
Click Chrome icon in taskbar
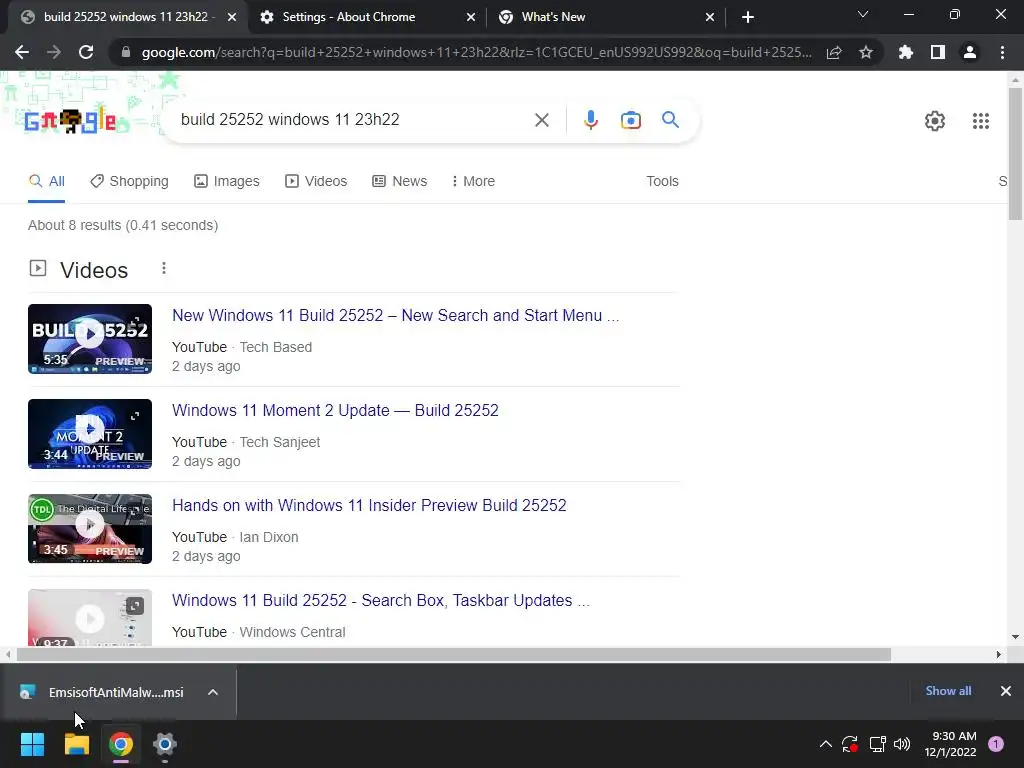click(x=121, y=744)
